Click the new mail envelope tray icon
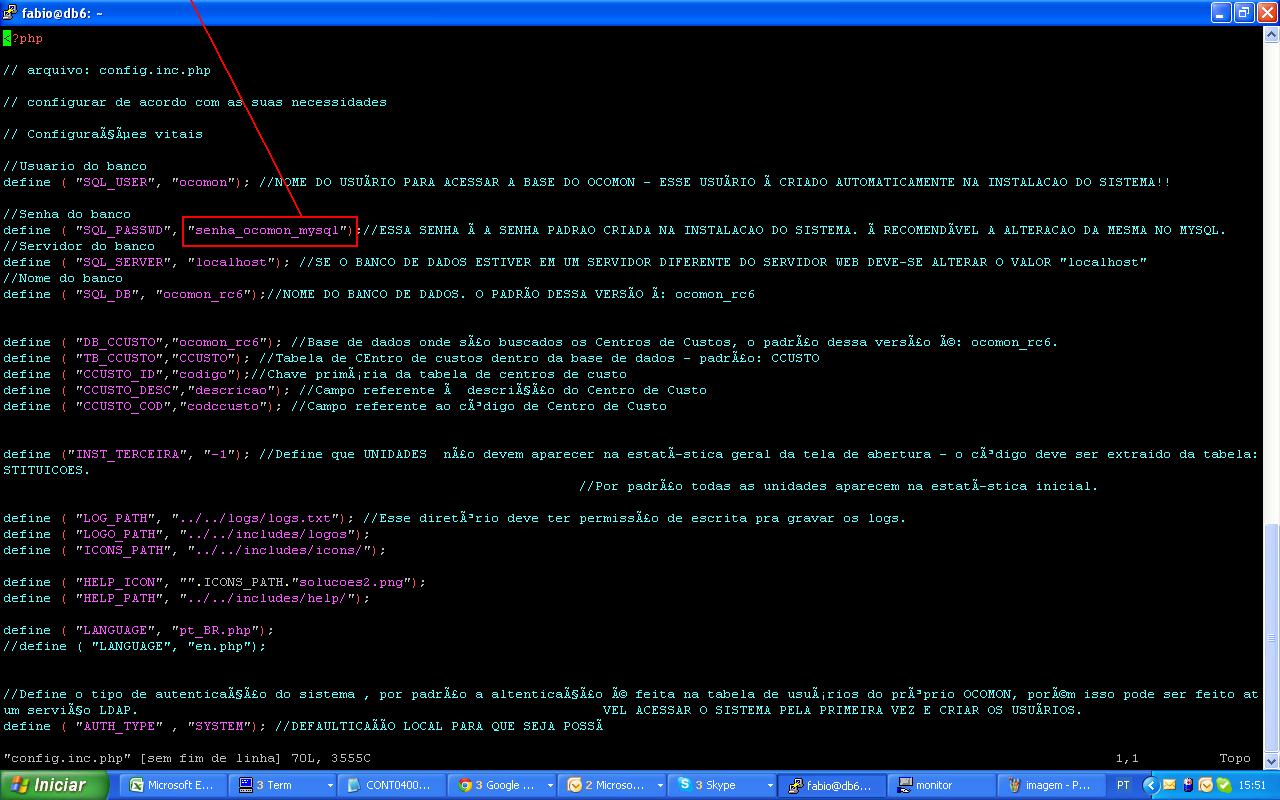 [x=1169, y=784]
